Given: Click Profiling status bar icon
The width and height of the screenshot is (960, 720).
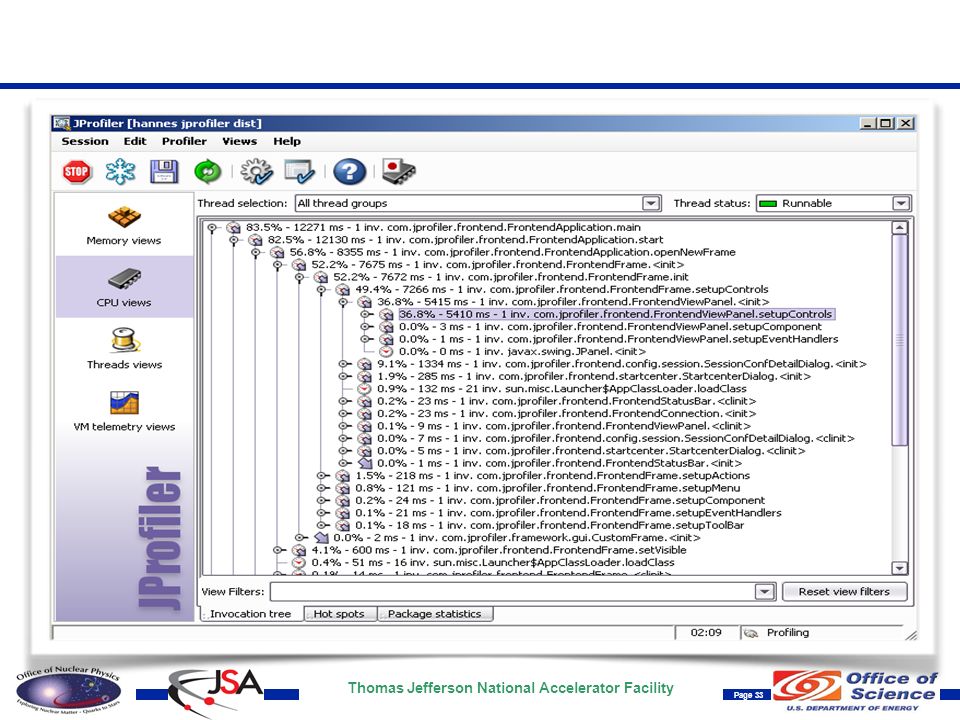Looking at the screenshot, I should (751, 633).
